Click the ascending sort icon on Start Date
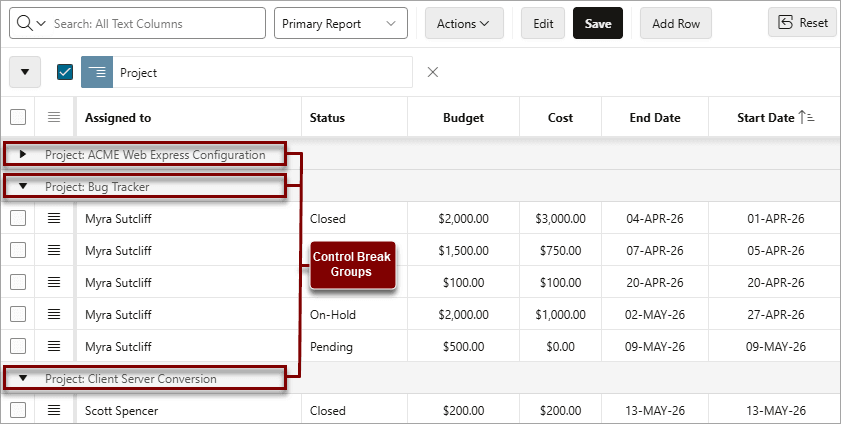 (x=806, y=117)
